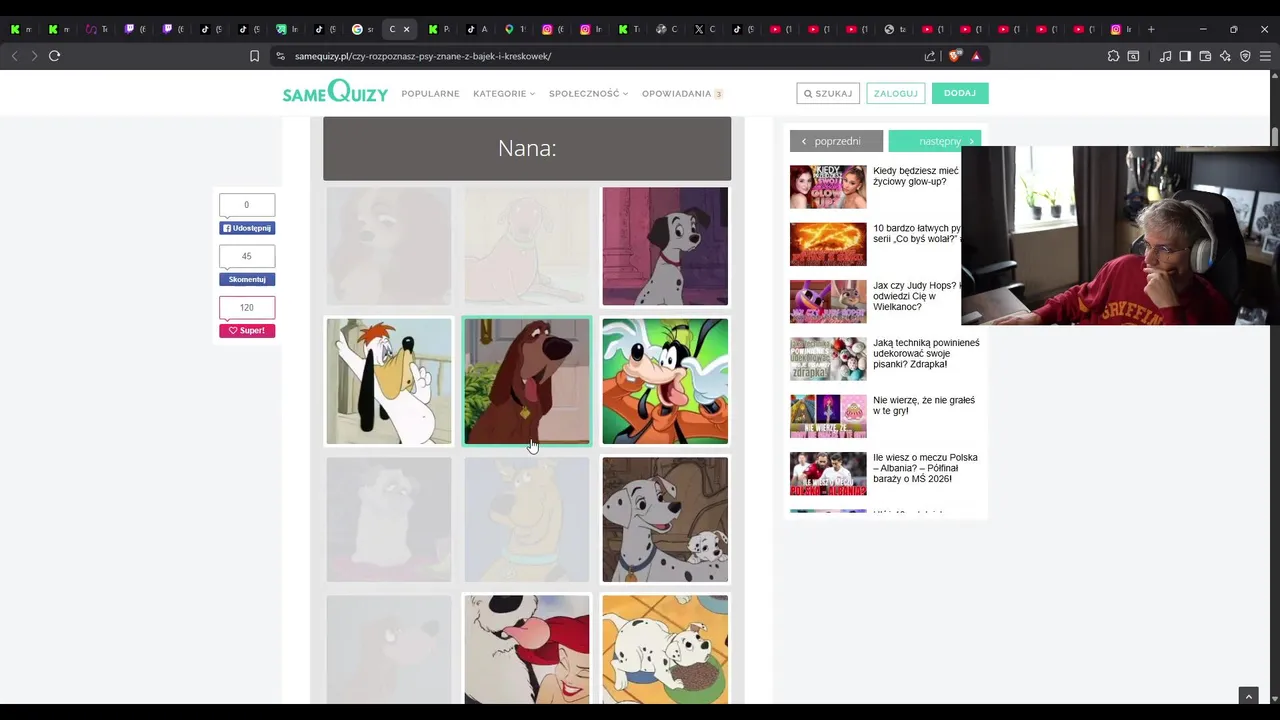1280x720 pixels.
Task: Open site settings icon beside the URL
Action: coord(281,56)
